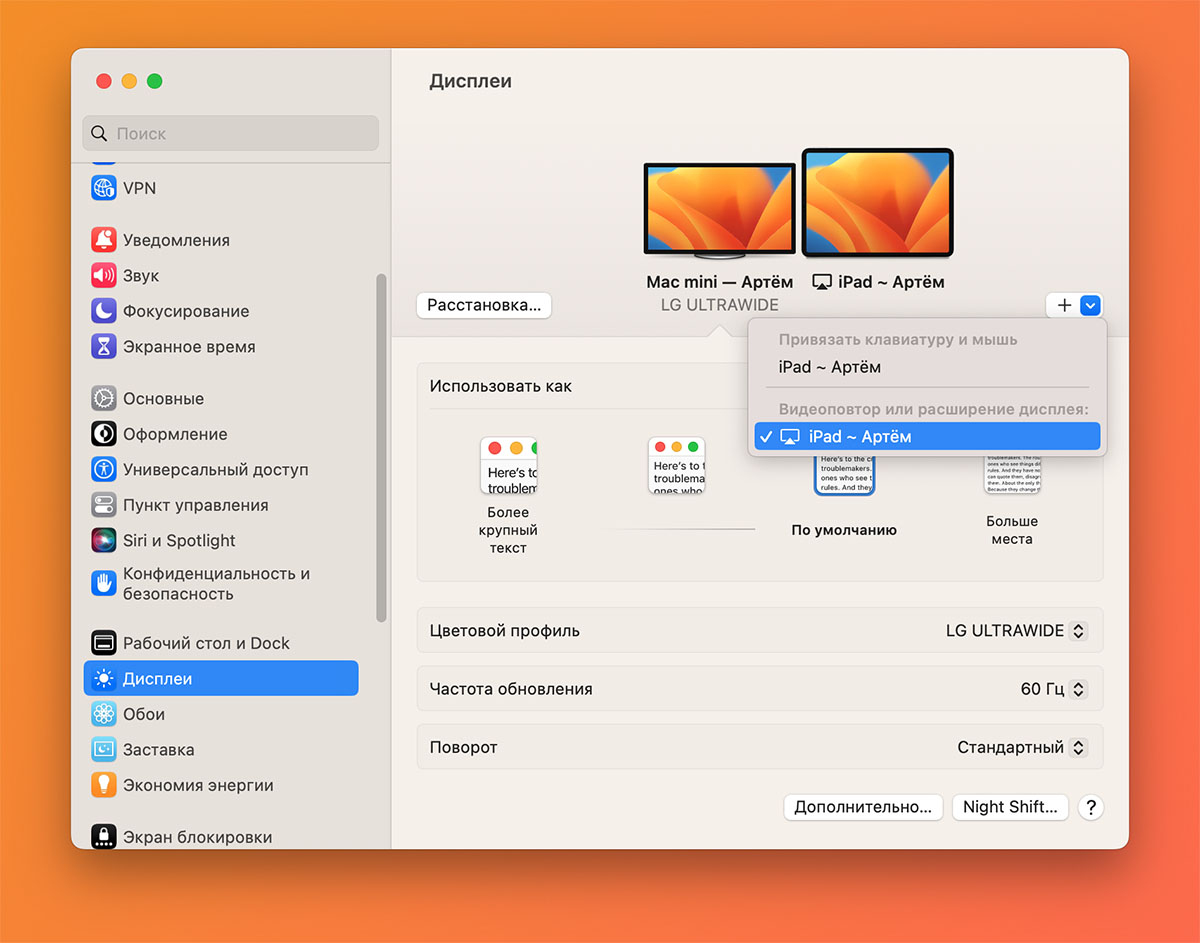The image size is (1200, 943).
Task: Click the Siri и Spotlight icon
Action: pos(104,541)
